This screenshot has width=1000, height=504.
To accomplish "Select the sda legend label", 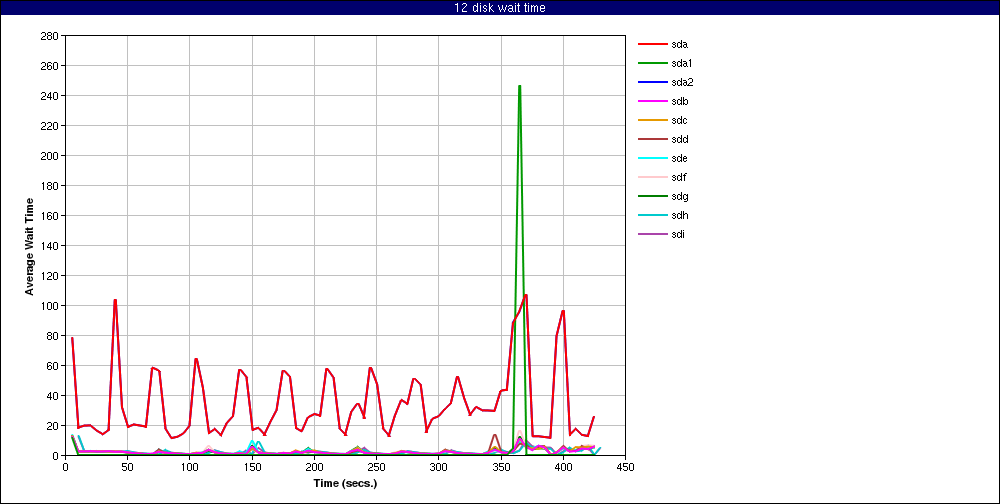I will pos(679,45).
